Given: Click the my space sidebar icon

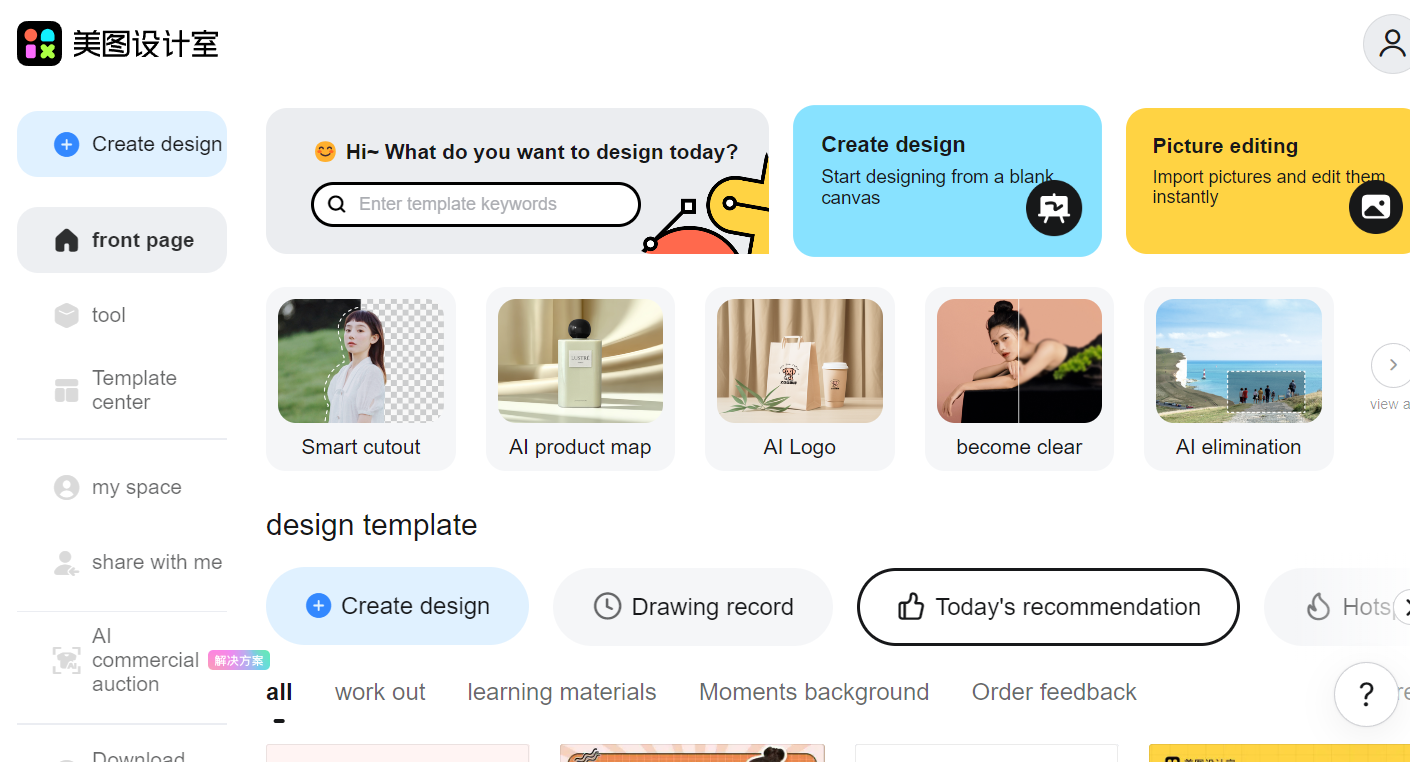Looking at the screenshot, I should tap(66, 487).
